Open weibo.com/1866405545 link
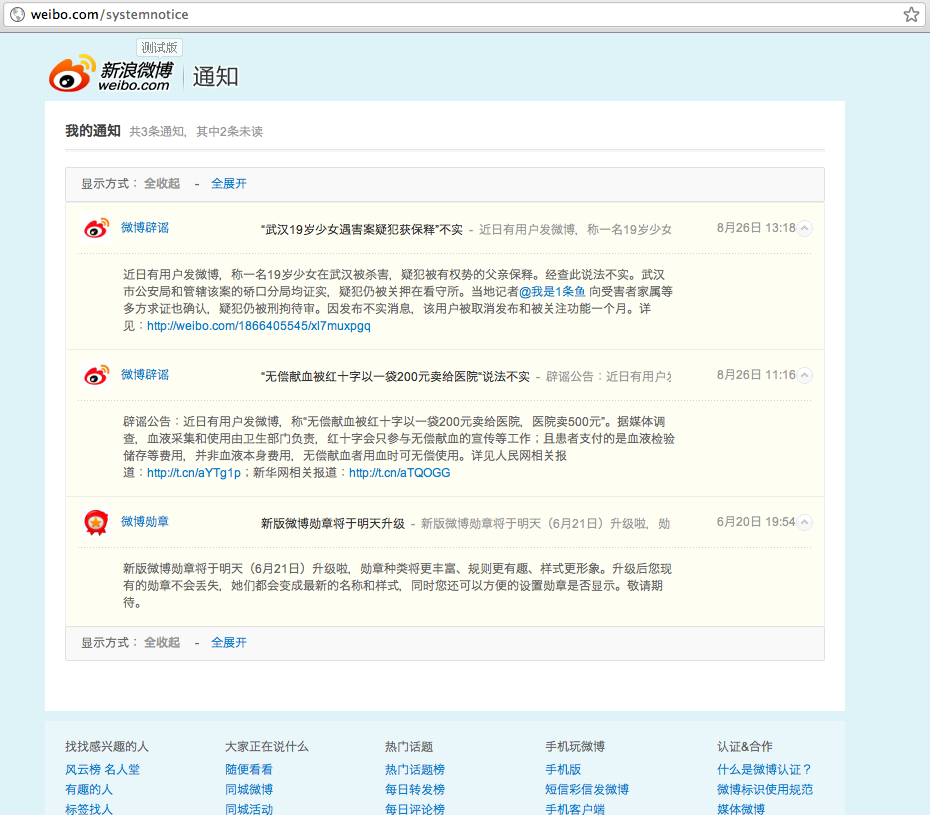 coord(259,326)
